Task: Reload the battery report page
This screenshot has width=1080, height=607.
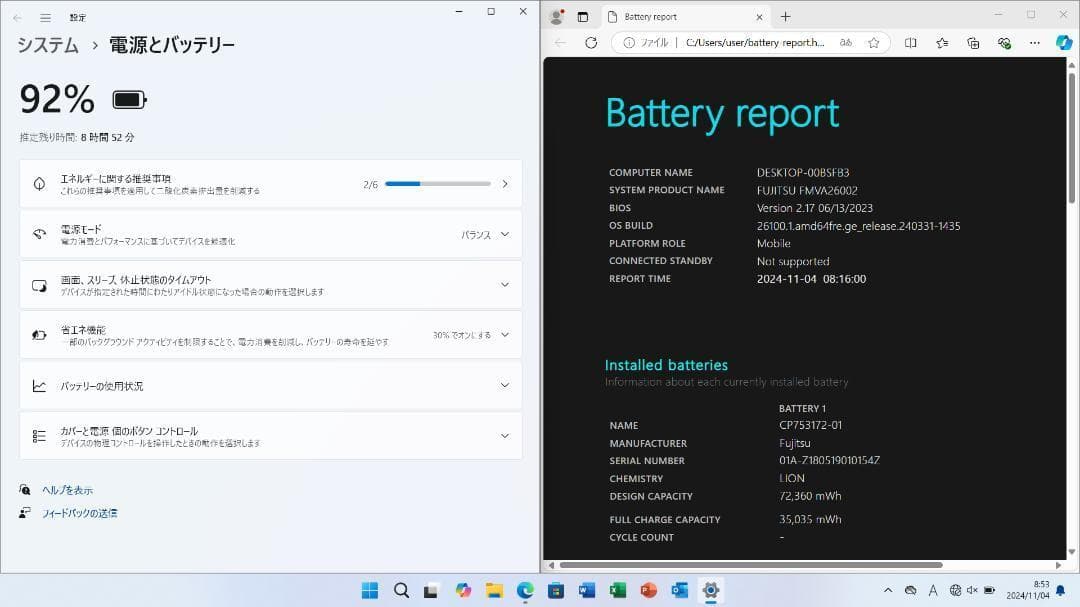Action: (x=591, y=43)
